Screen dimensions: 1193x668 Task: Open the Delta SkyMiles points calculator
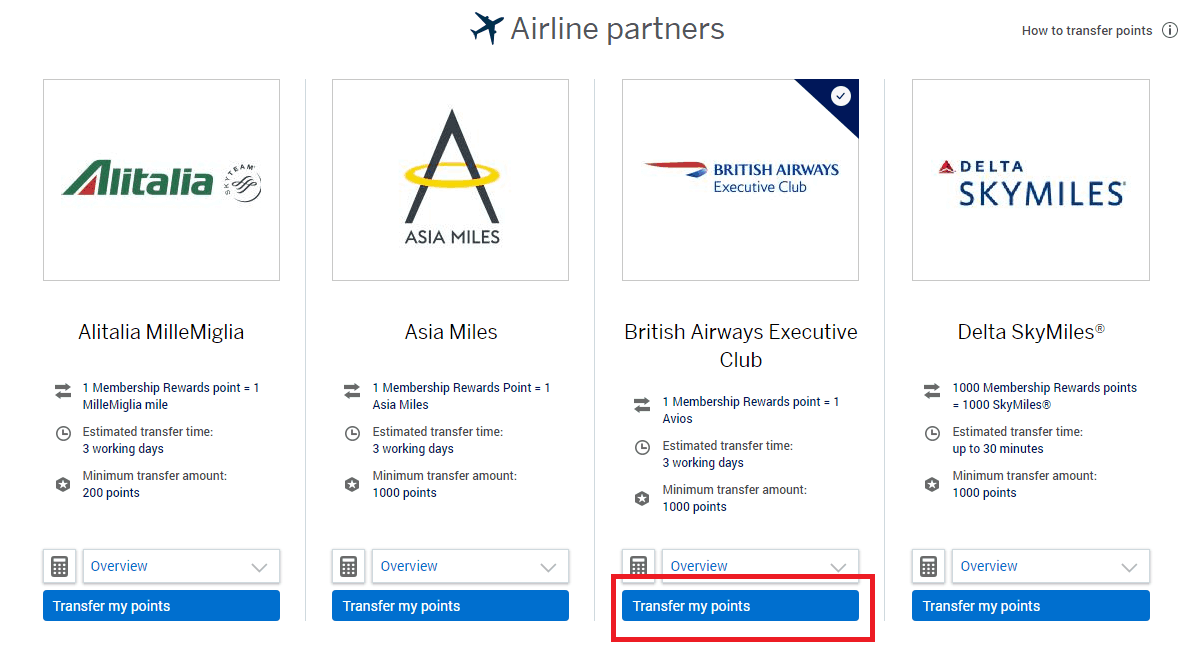tap(928, 566)
